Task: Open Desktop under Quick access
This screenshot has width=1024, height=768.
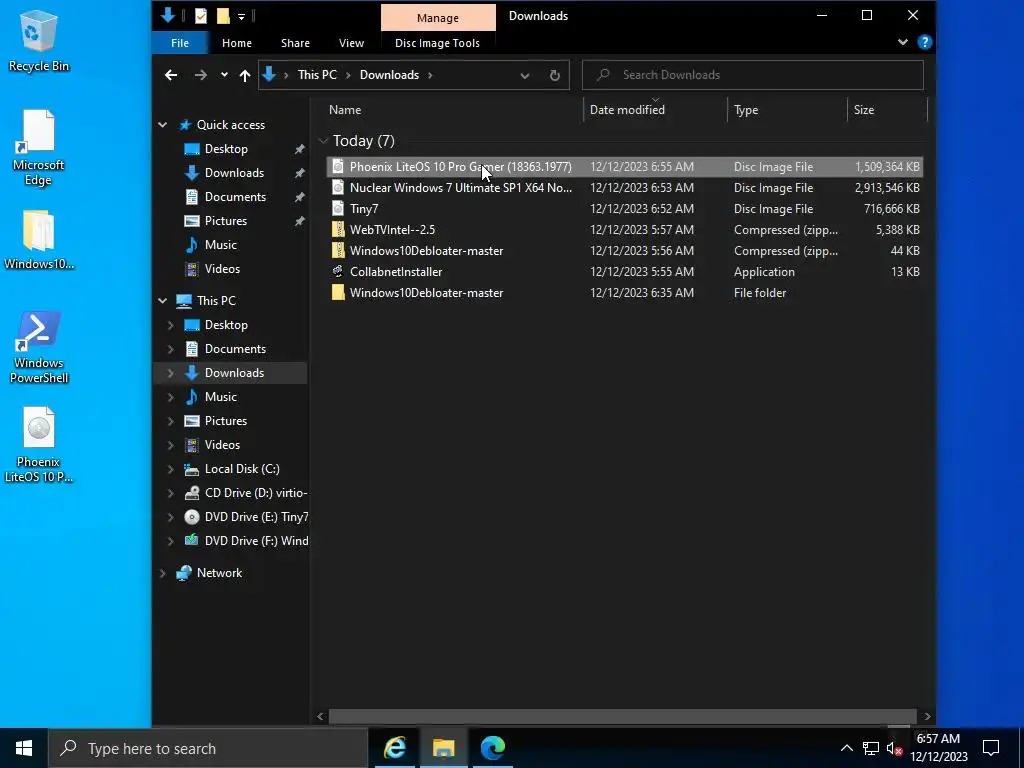Action: [x=225, y=149]
